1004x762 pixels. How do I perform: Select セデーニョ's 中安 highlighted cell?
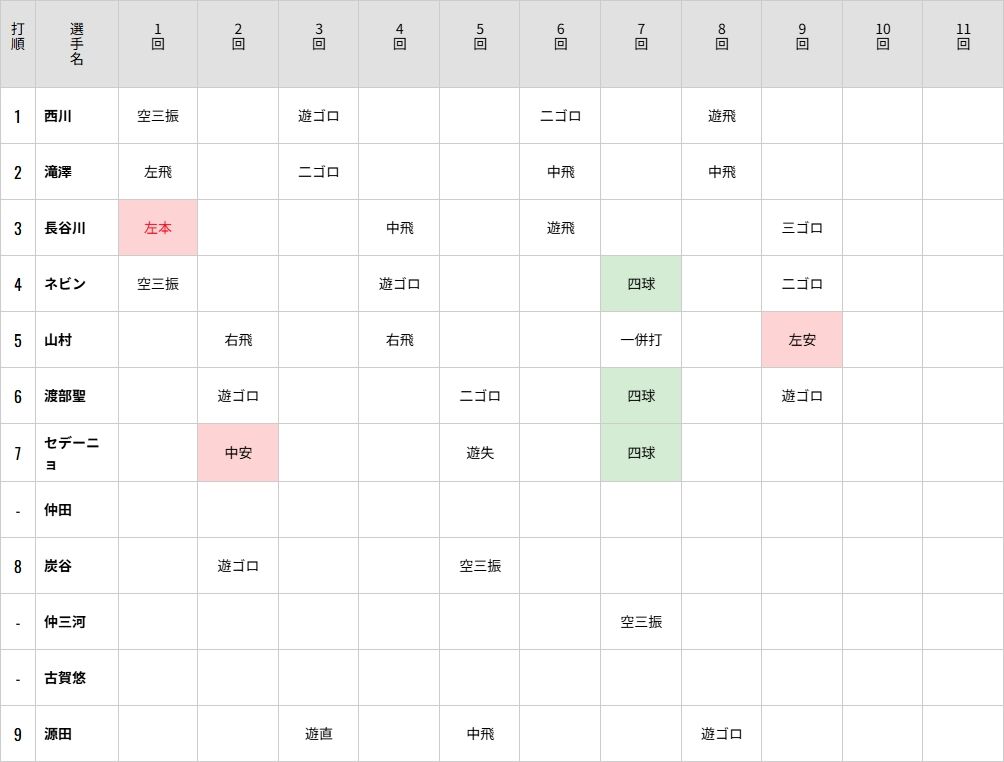238,453
